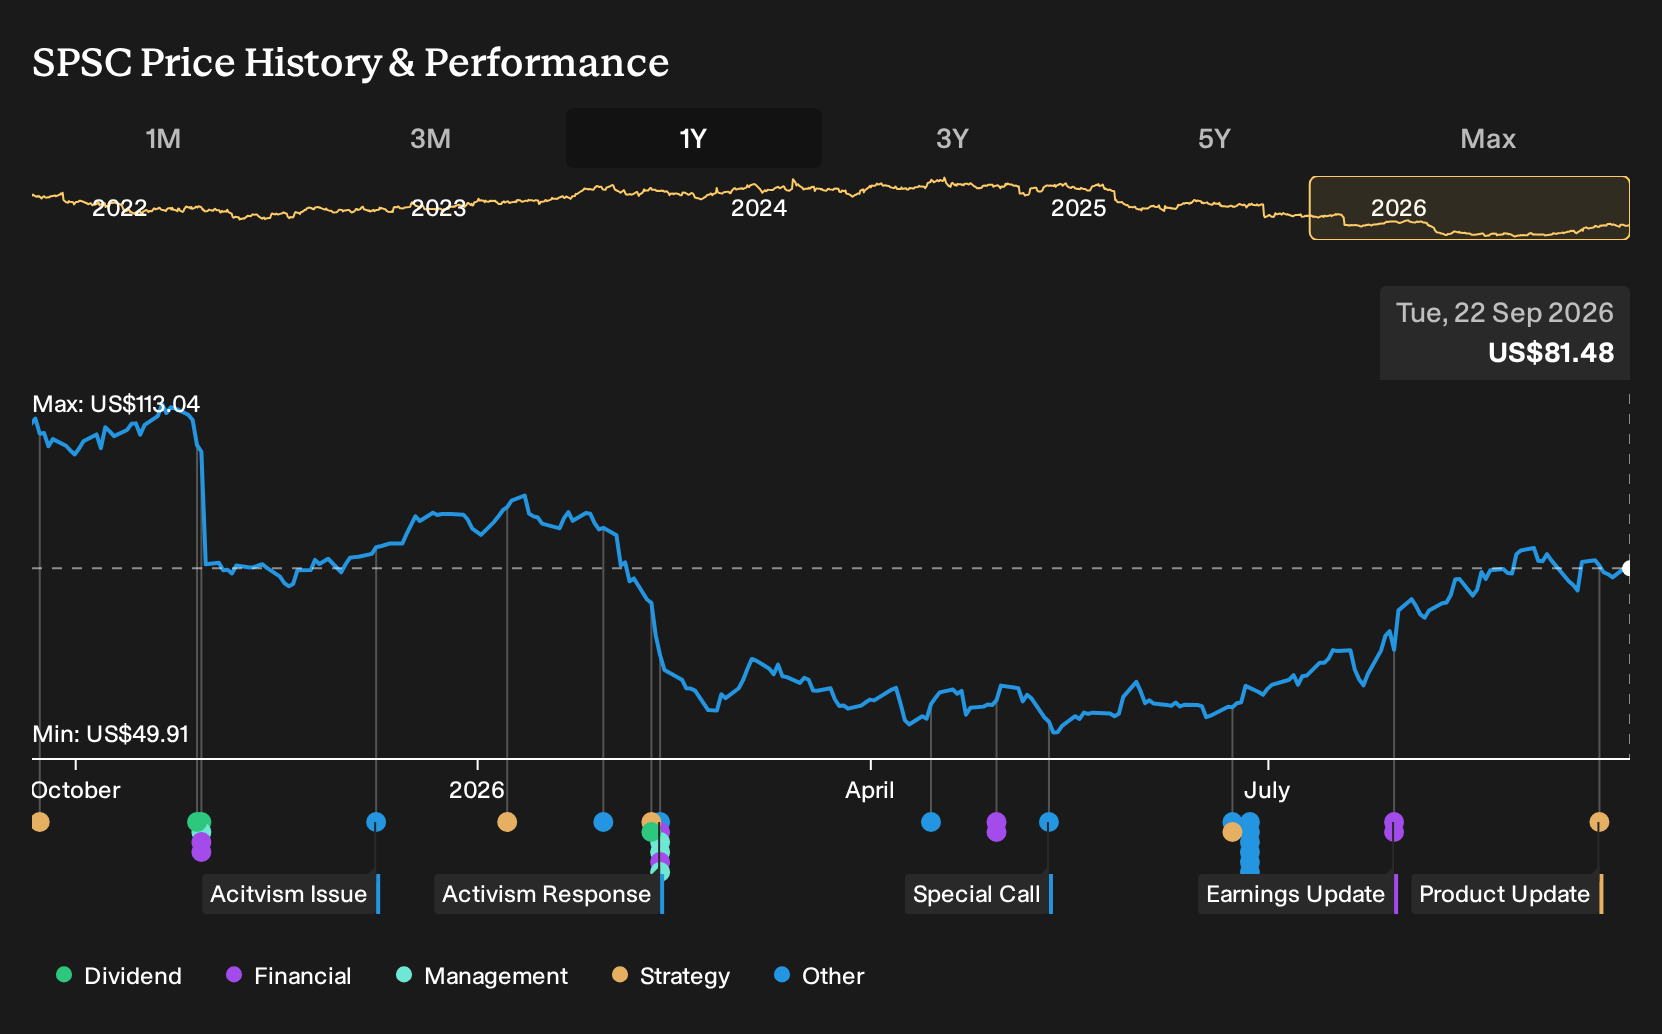
Task: Click the Tue, 22 Sep 2026 date
Action: click(1505, 313)
